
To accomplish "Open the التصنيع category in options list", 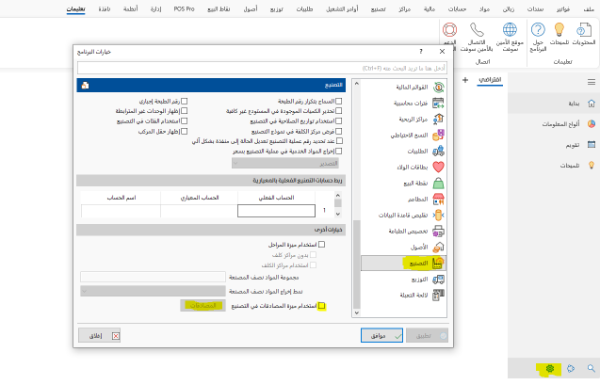I will (x=404, y=263).
